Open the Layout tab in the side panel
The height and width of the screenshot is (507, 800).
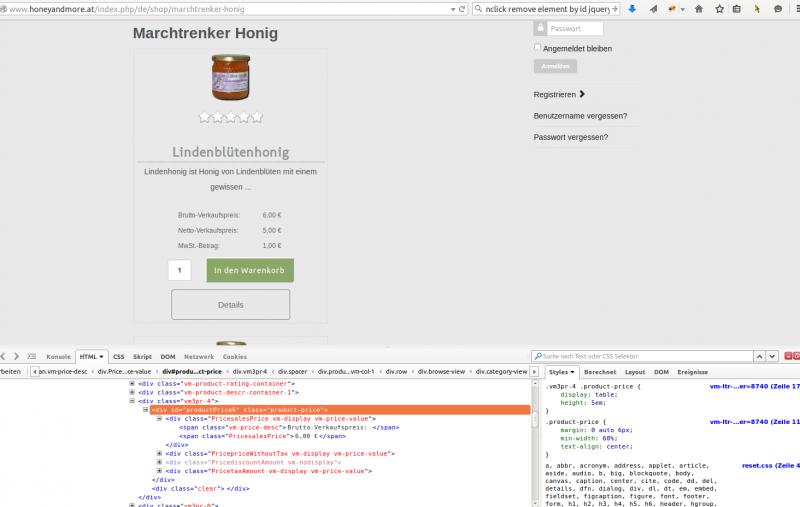(x=635, y=371)
